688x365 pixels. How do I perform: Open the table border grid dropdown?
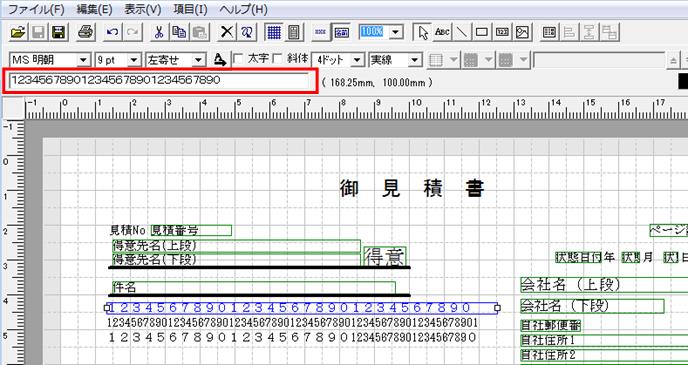pos(453,60)
